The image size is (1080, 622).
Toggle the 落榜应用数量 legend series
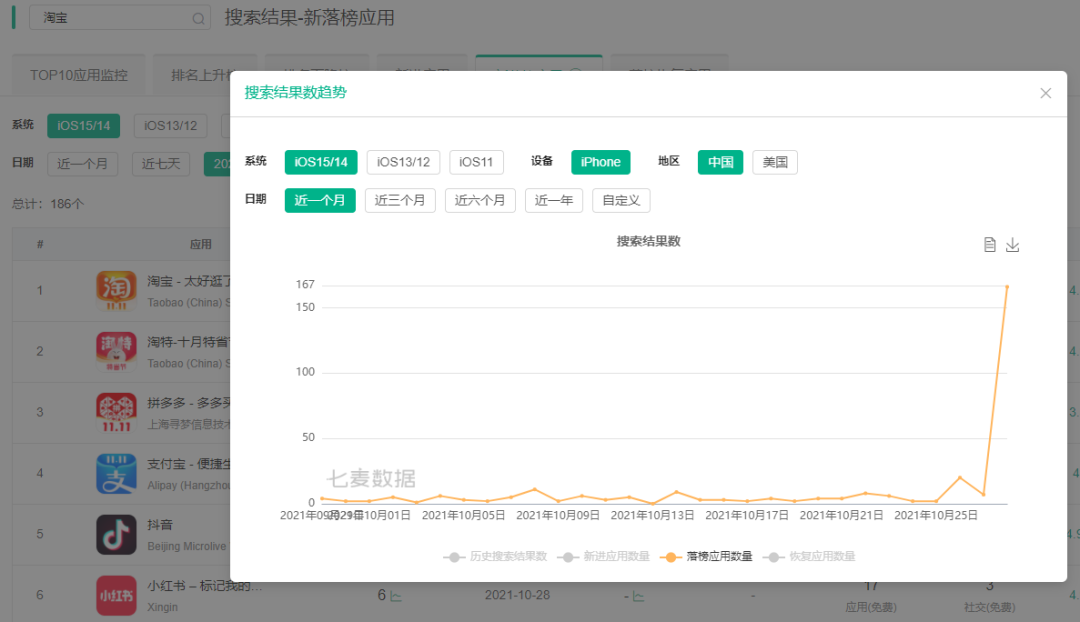point(706,557)
